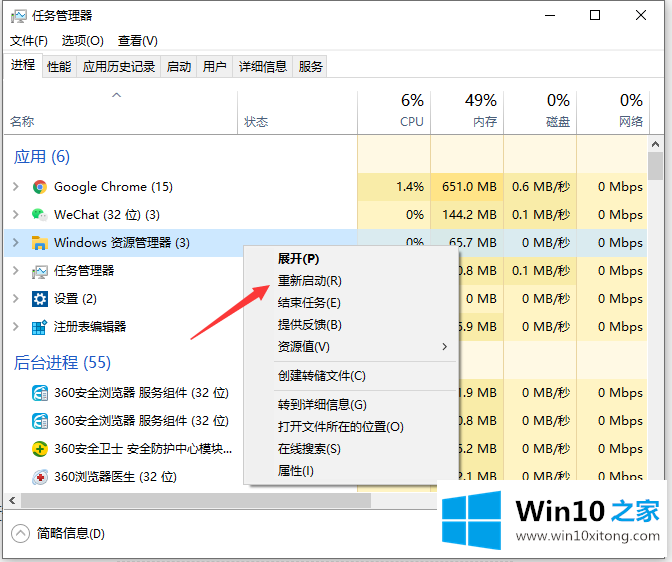Expand the 任务管理器 process group
Screen dimensions: 672x562
(16, 271)
